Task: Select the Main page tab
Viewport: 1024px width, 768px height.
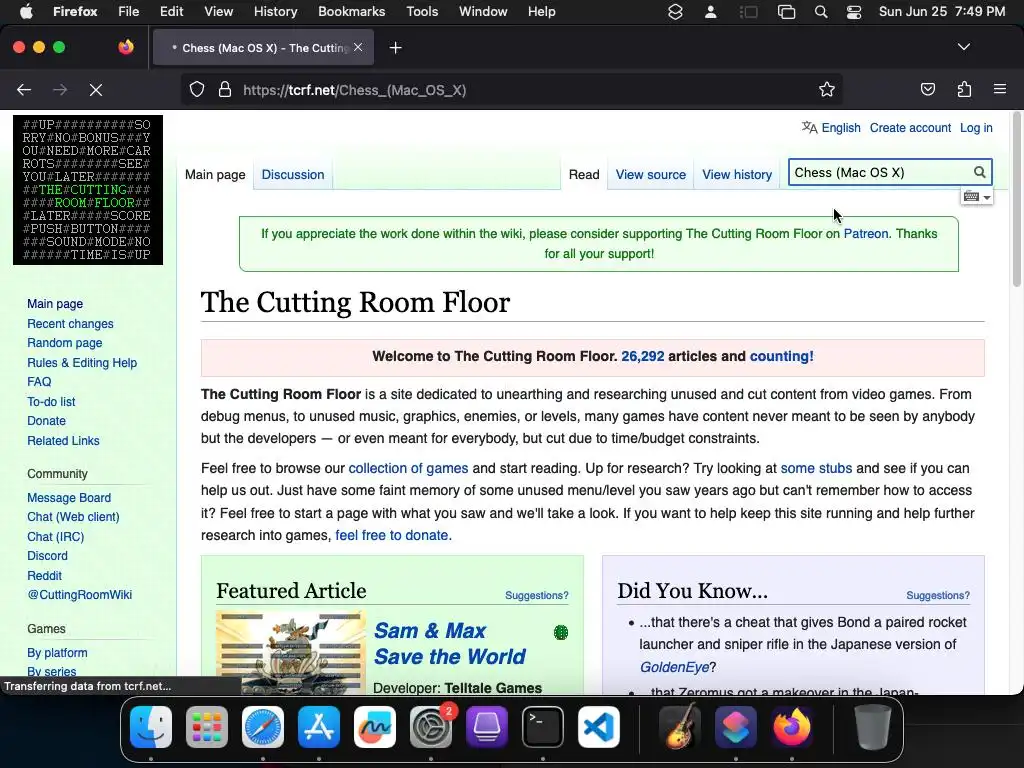Action: tap(215, 175)
